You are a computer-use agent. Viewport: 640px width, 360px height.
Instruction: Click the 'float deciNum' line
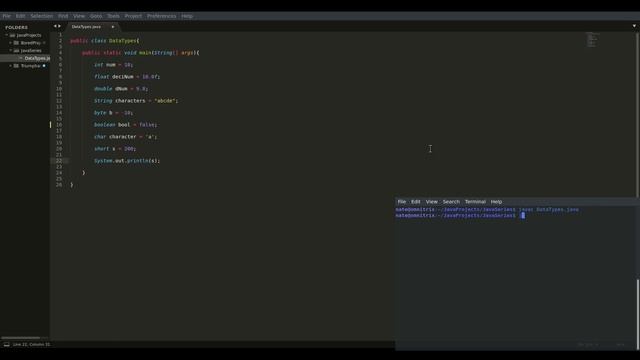(x=127, y=77)
